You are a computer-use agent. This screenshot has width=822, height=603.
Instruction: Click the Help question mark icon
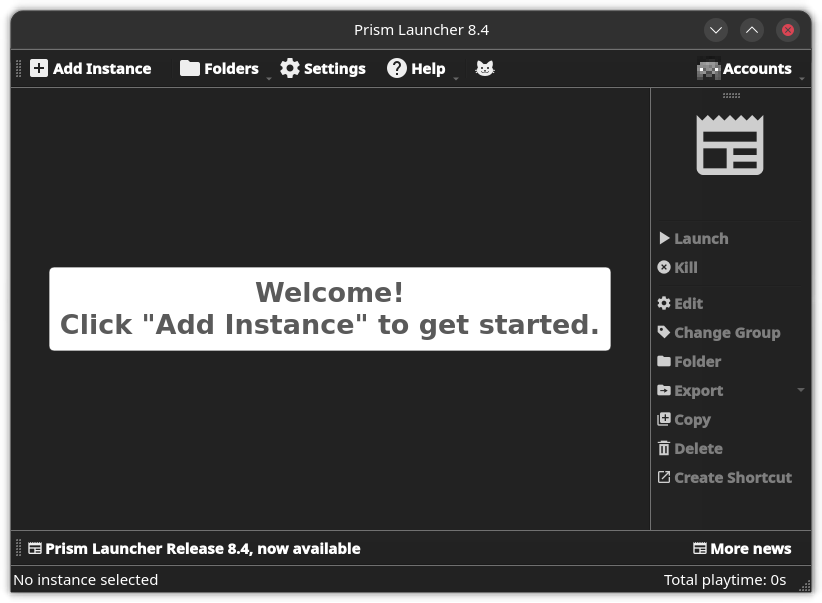[x=397, y=68]
